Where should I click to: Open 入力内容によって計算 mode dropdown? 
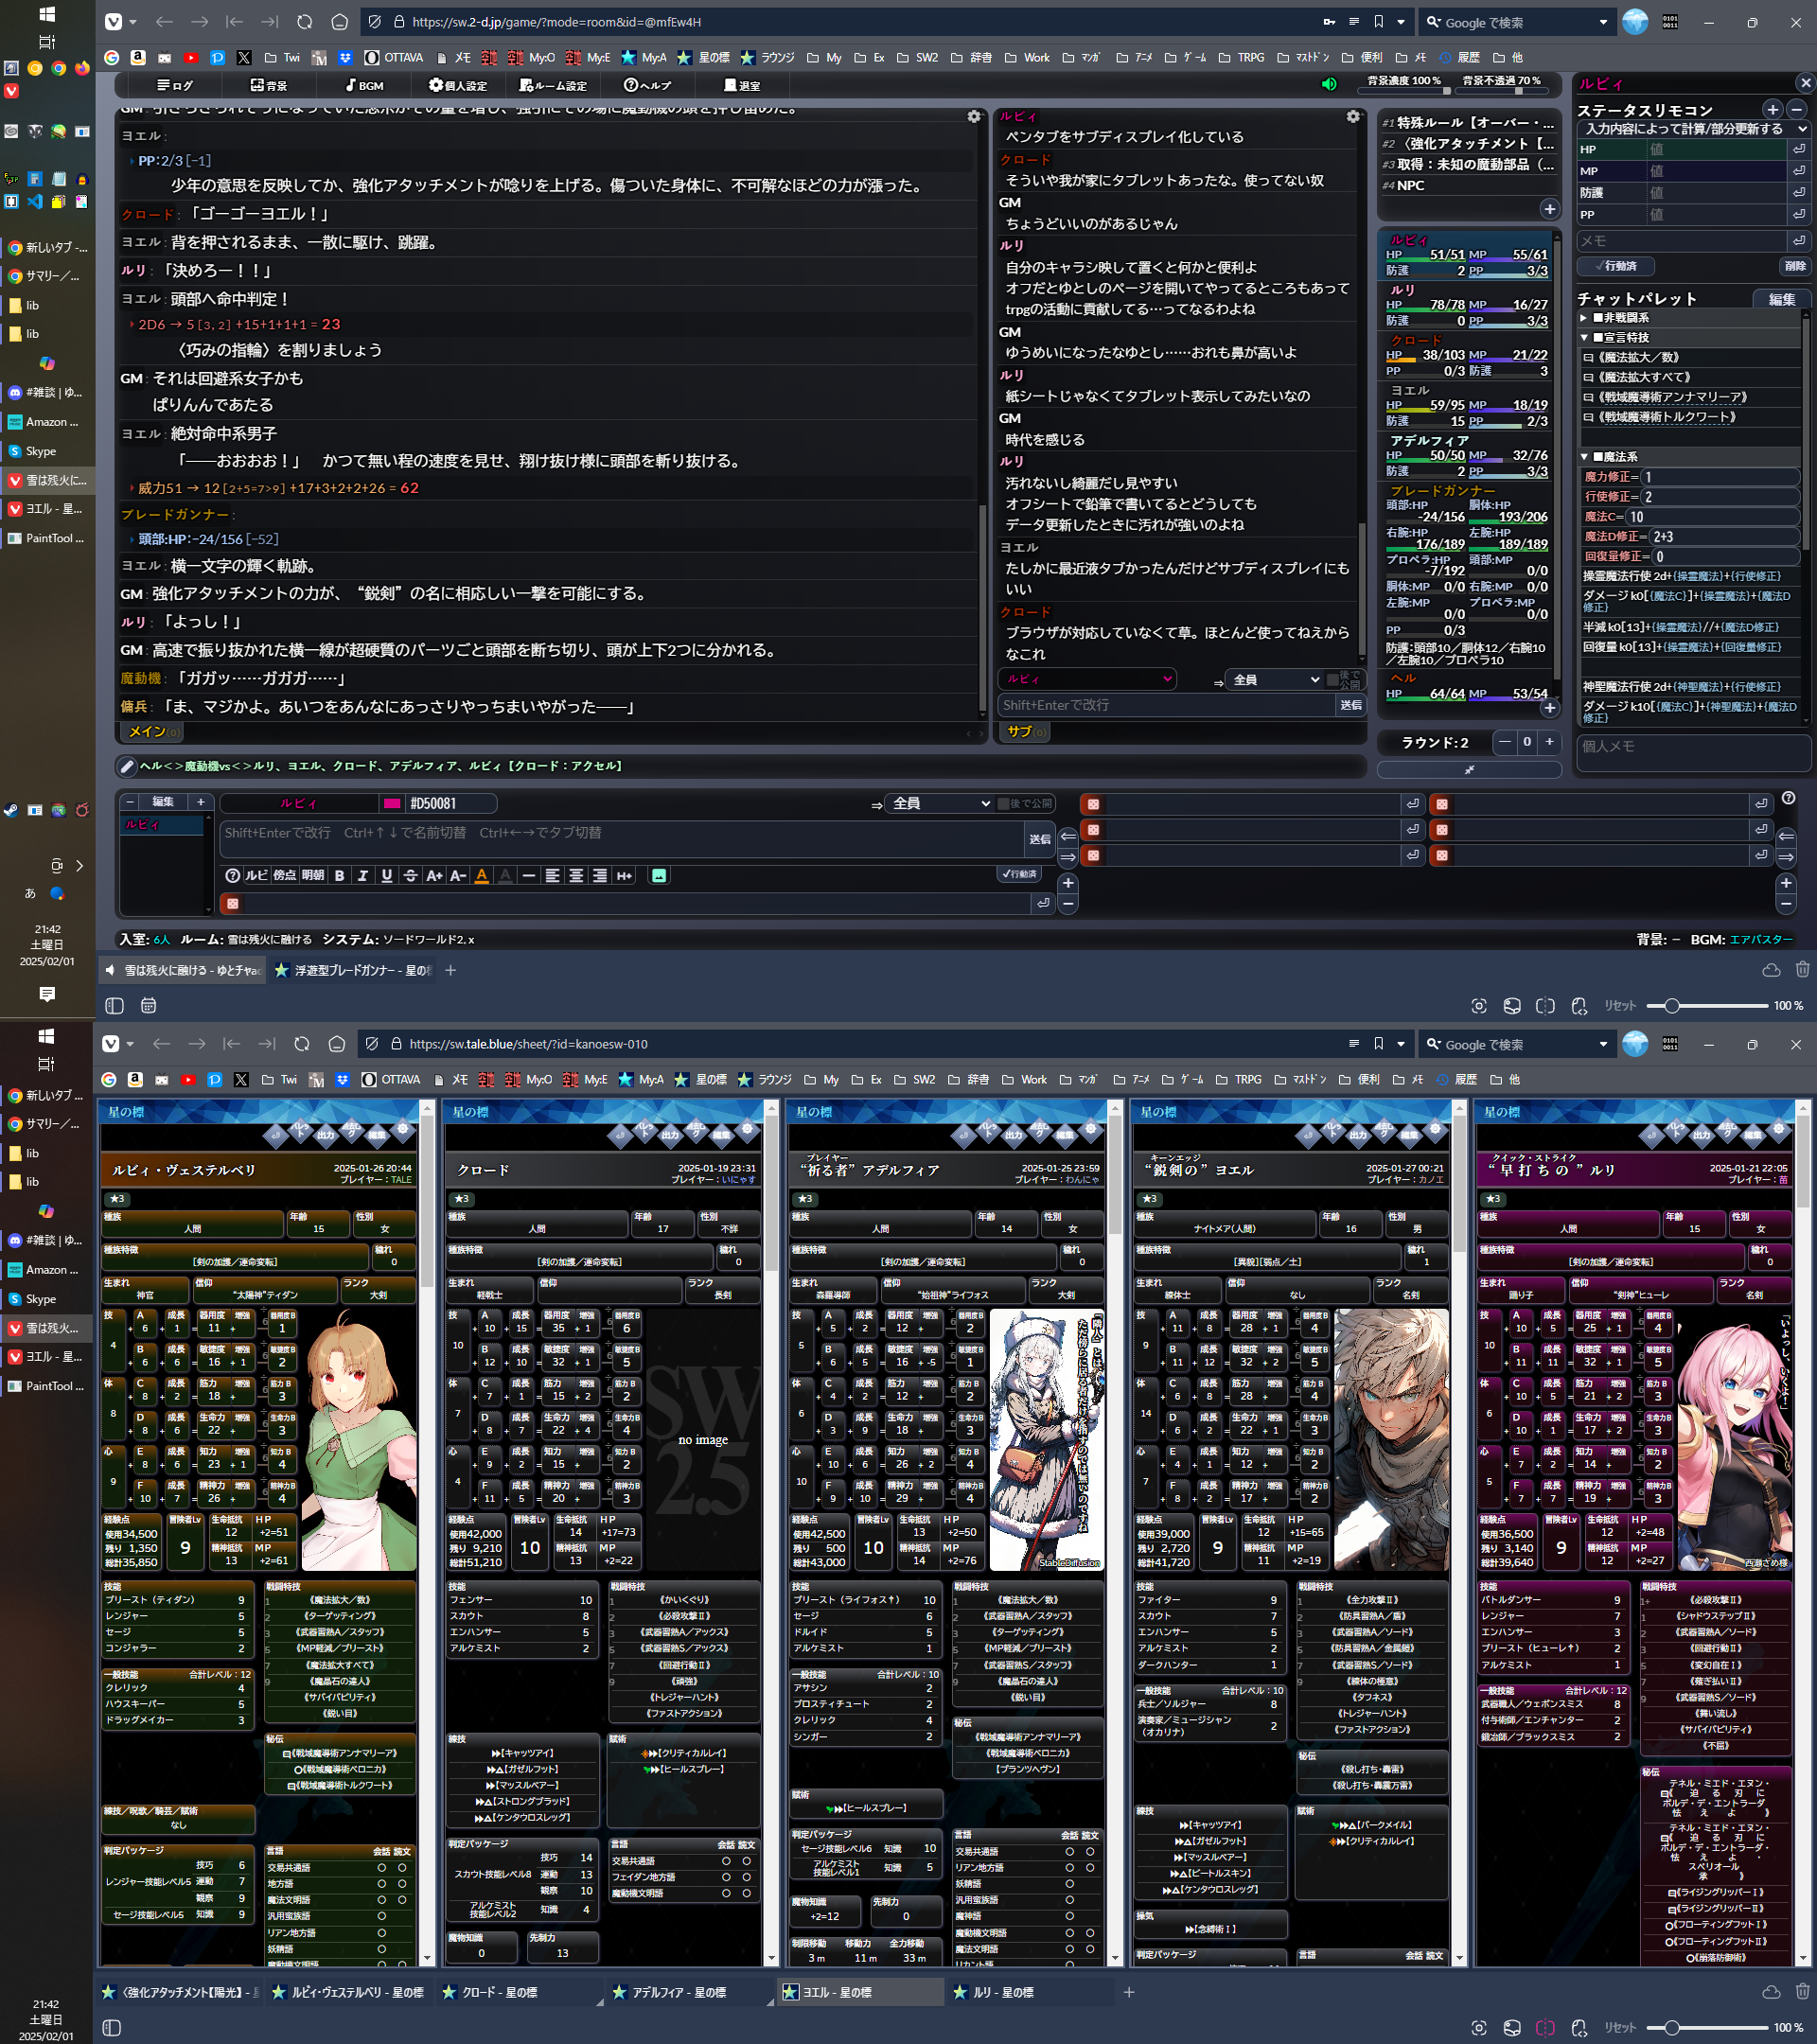pos(1694,129)
